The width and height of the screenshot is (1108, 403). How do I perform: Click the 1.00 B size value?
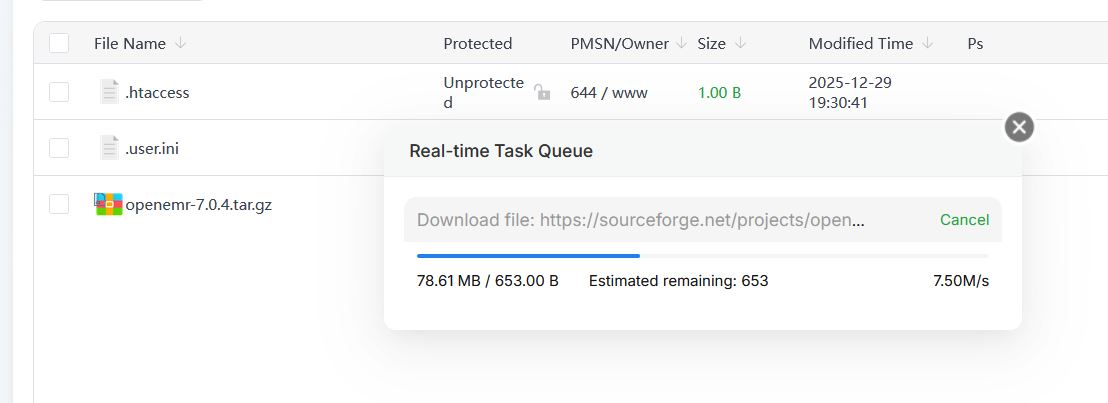click(x=719, y=92)
